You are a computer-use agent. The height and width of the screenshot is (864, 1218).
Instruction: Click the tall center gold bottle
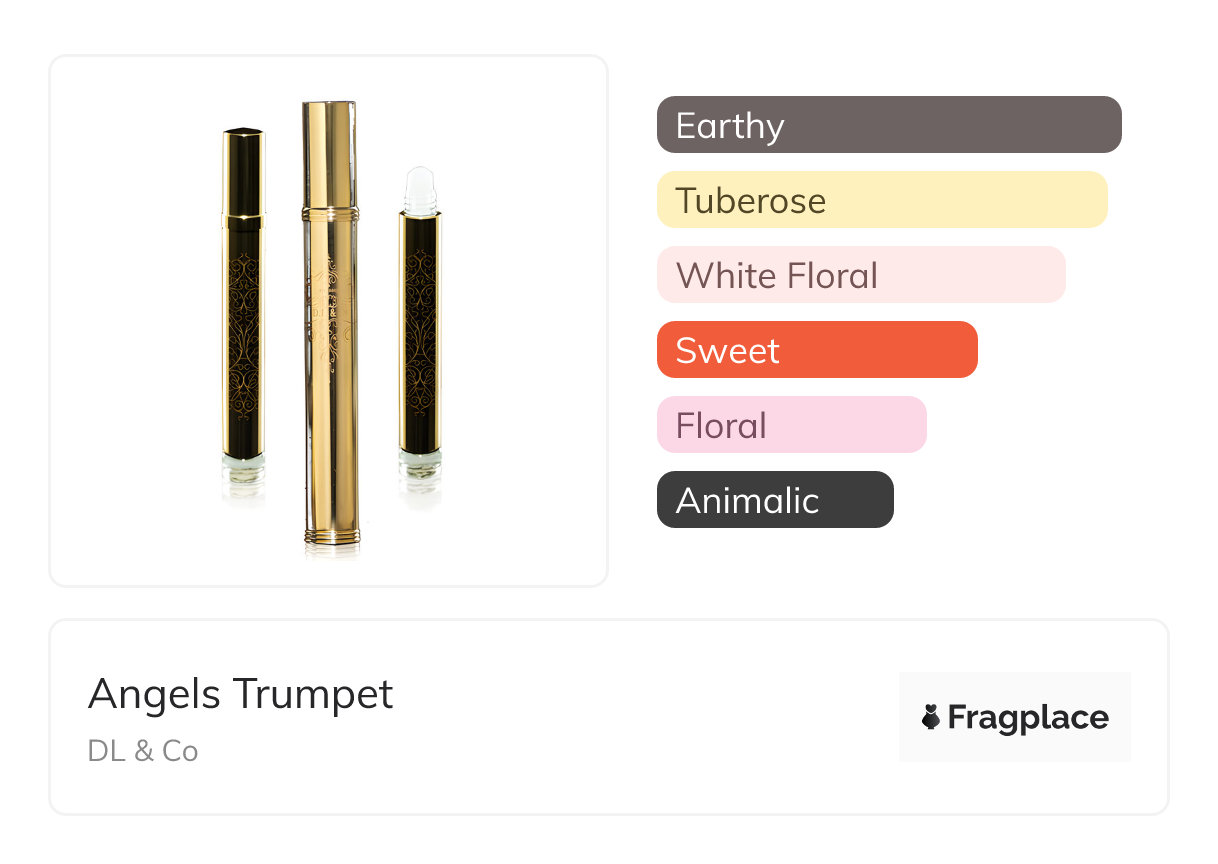point(330,330)
